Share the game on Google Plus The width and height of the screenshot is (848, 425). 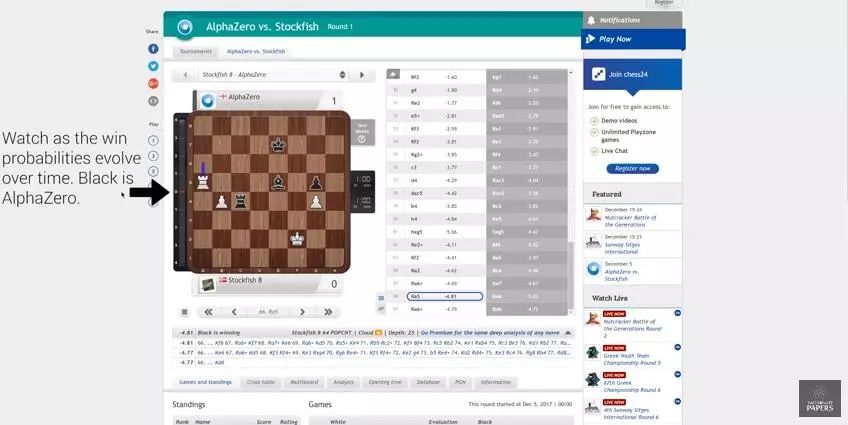point(153,83)
